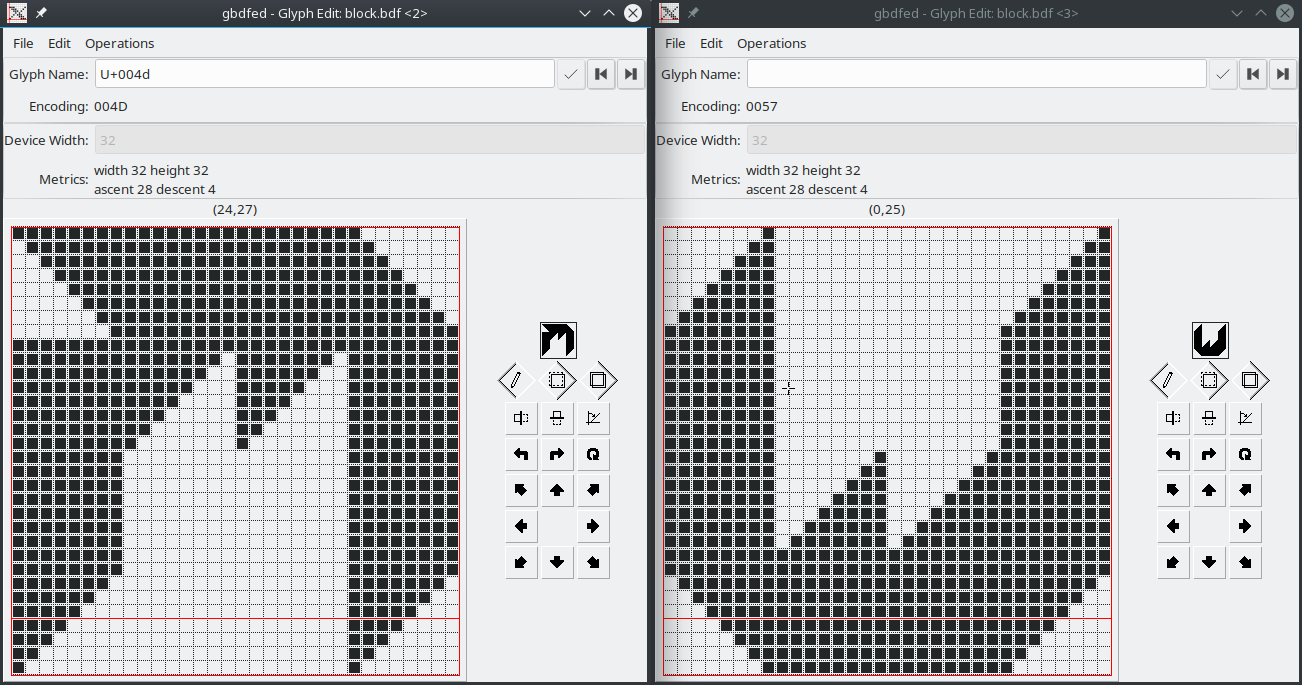Click the Shear glyph button in left window
The image size is (1302, 685).
[594, 418]
